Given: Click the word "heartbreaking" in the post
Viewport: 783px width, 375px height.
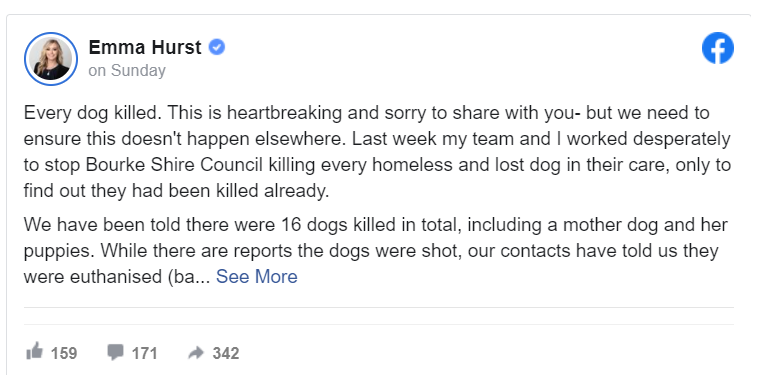Looking at the screenshot, I should click(285, 113).
